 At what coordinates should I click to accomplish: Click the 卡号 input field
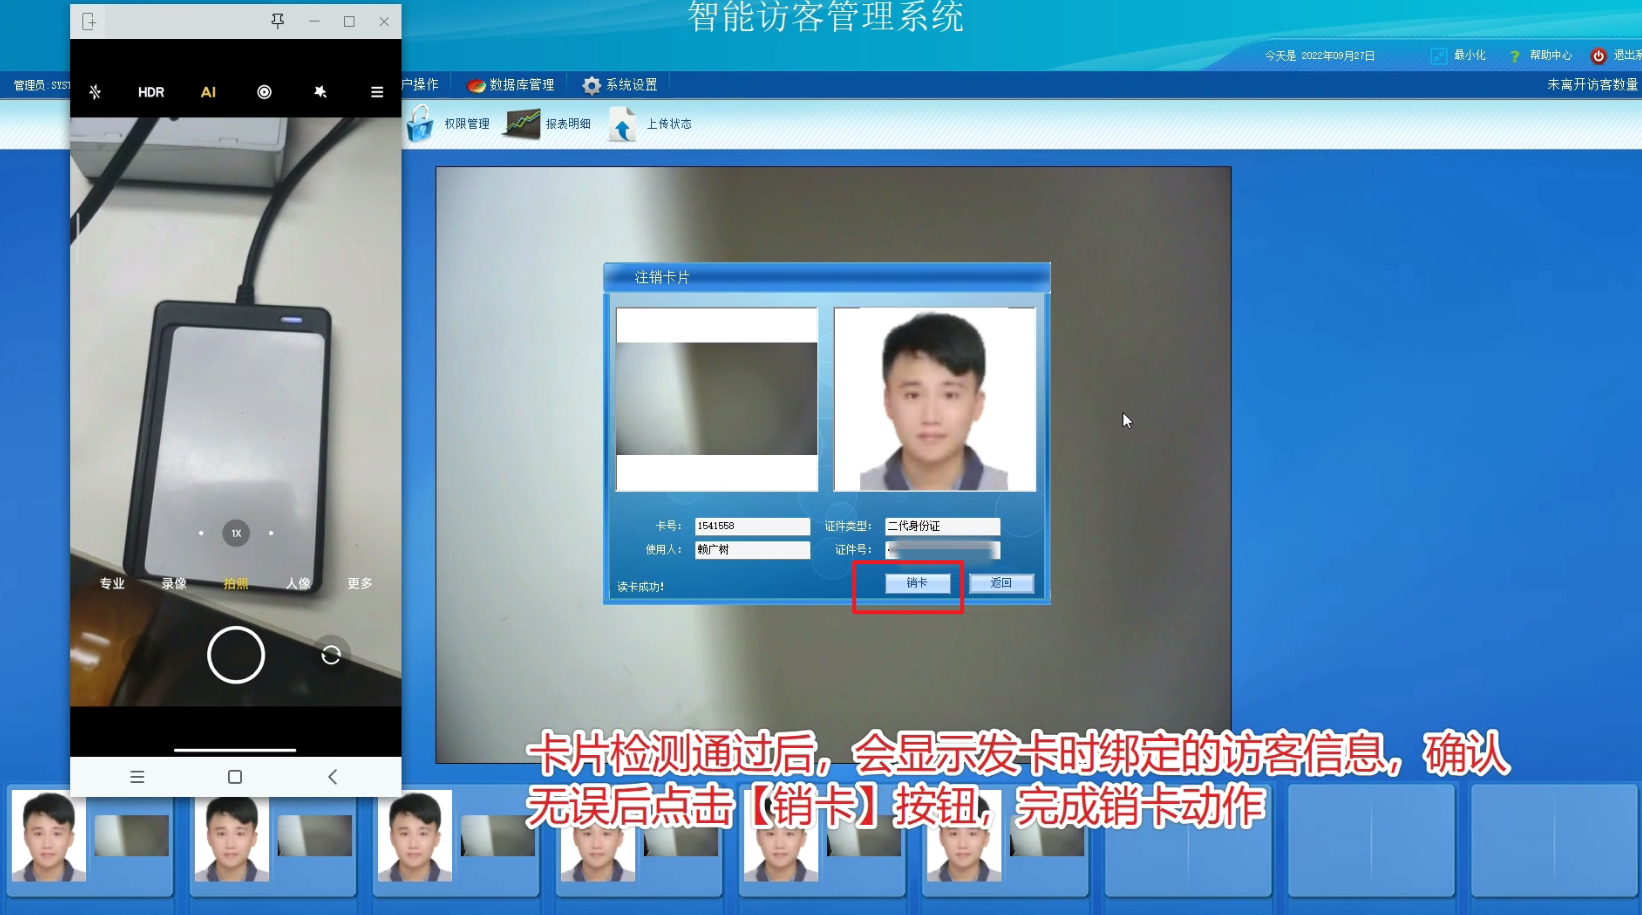pyautogui.click(x=752, y=526)
